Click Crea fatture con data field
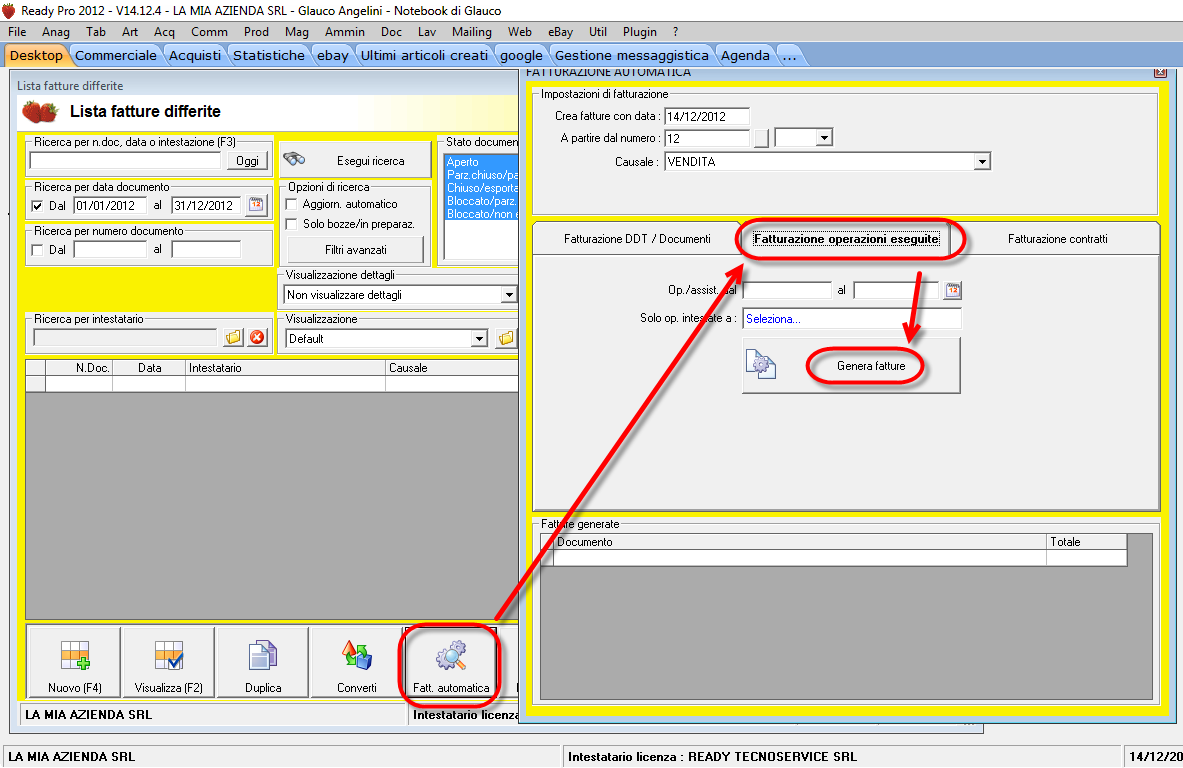This screenshot has width=1183, height=768. 707,116
